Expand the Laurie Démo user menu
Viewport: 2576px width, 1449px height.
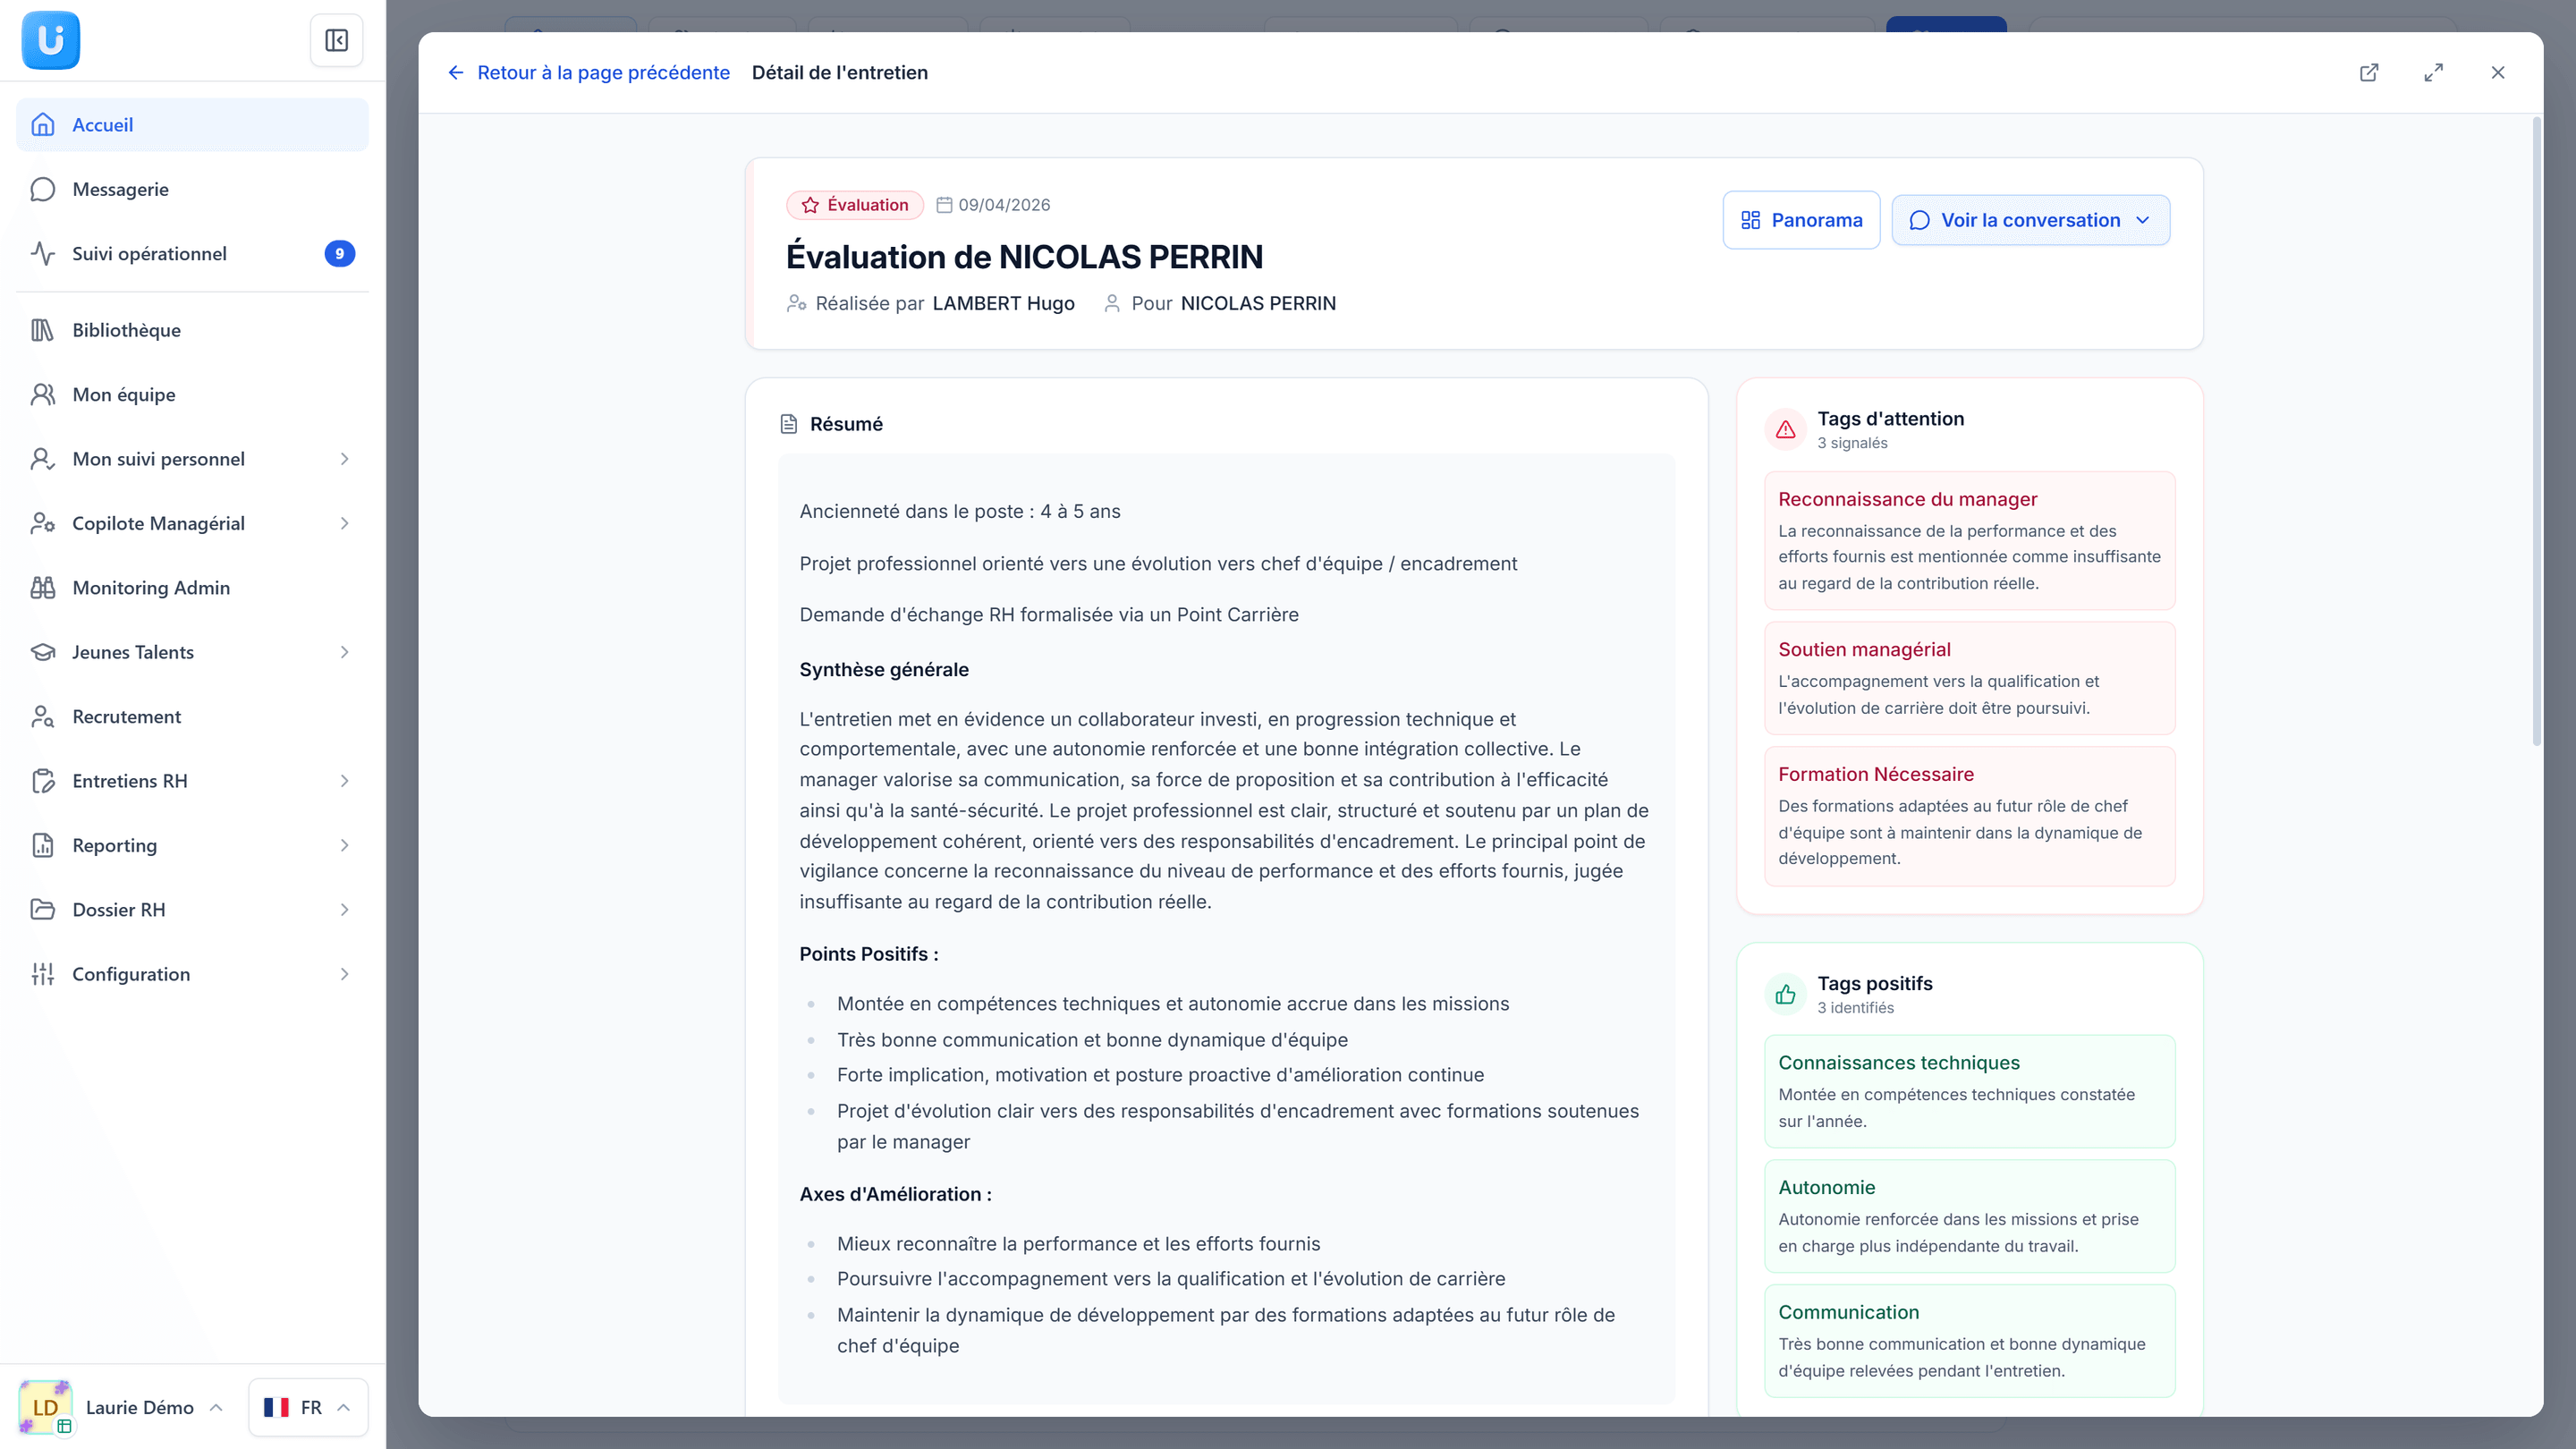pyautogui.click(x=122, y=1407)
